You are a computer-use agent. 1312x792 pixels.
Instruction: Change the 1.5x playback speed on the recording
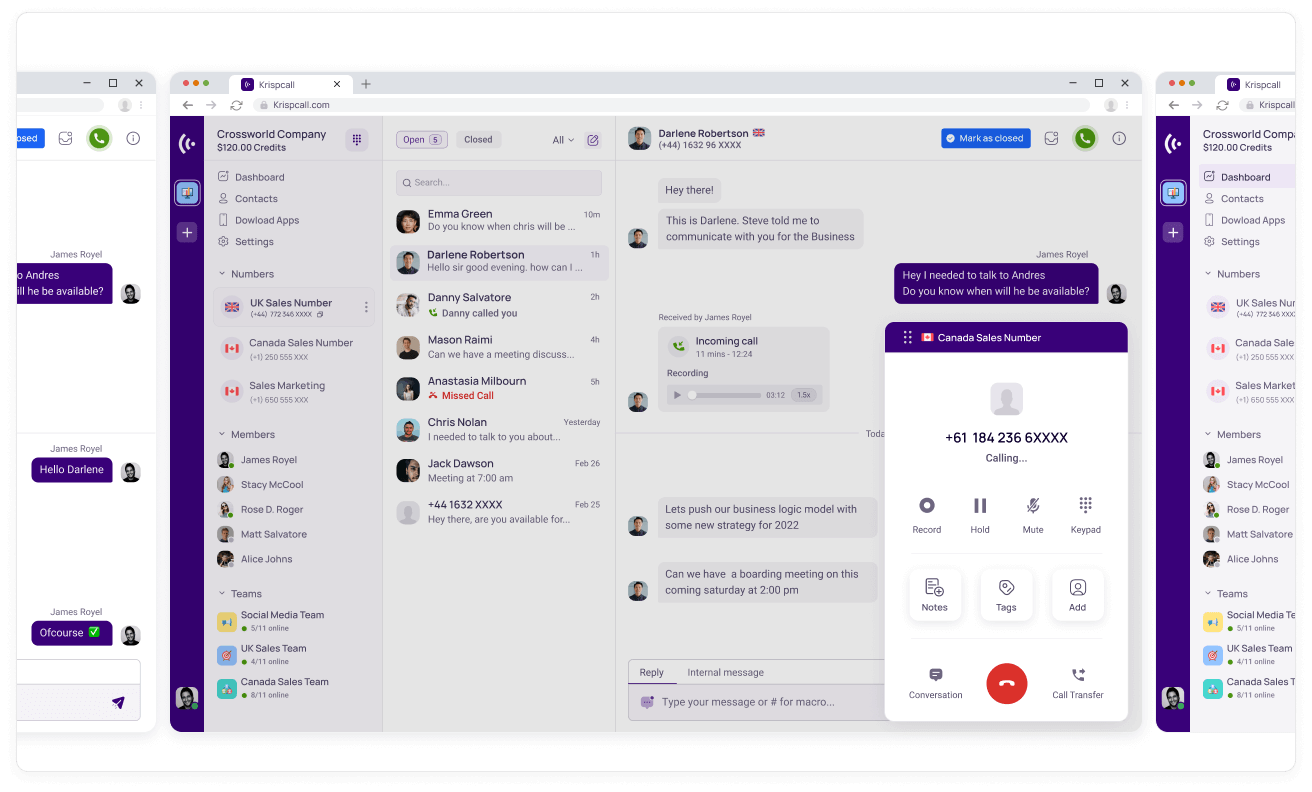803,395
